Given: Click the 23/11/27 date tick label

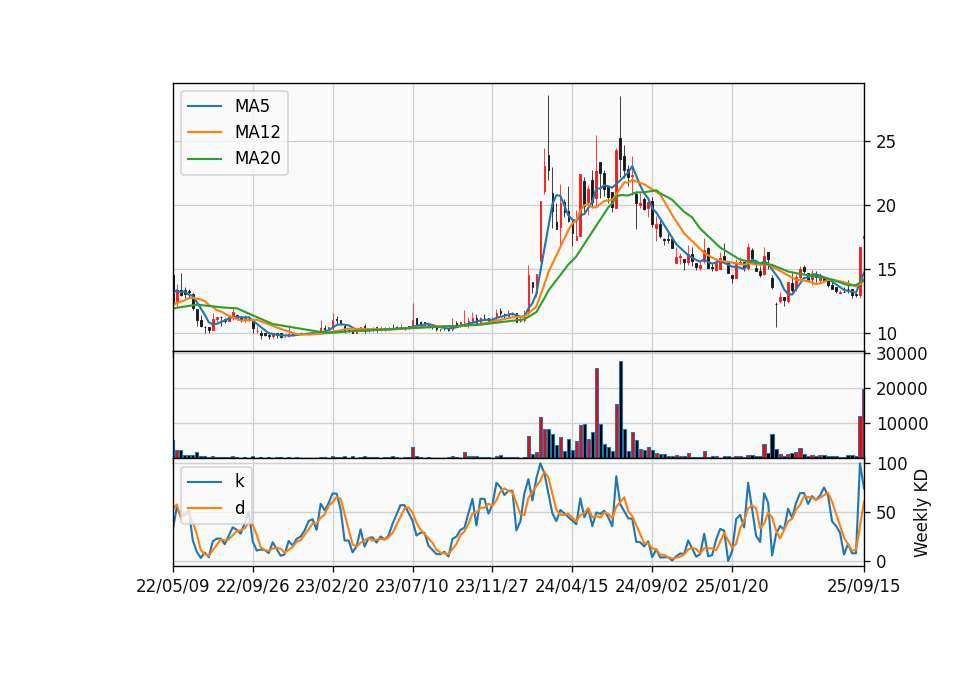Looking at the screenshot, I should [x=492, y=586].
